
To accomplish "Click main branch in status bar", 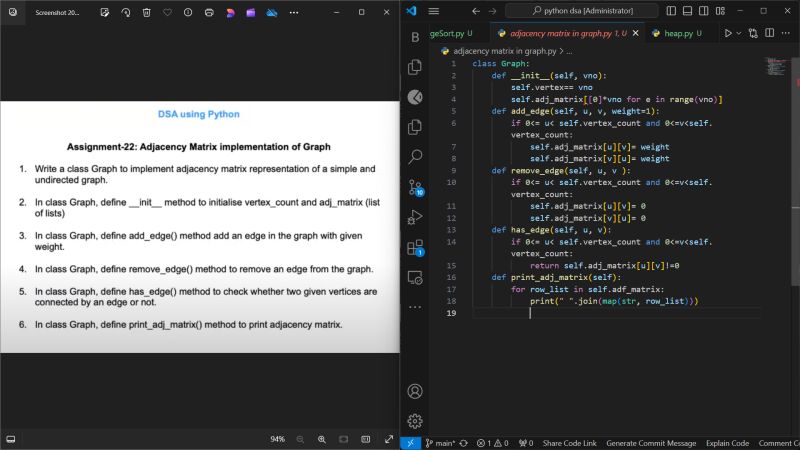I will coord(440,443).
